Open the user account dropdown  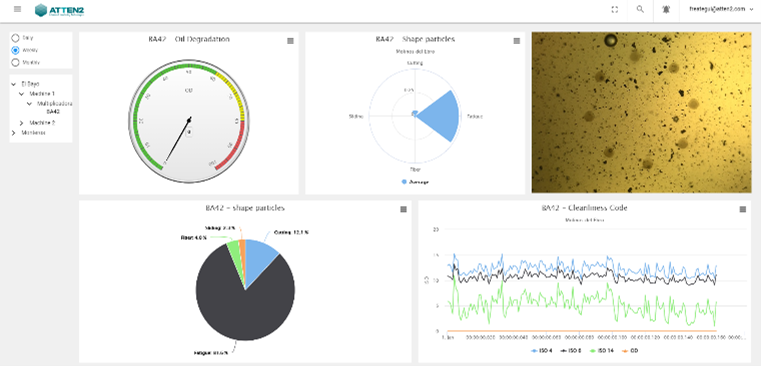tap(721, 9)
